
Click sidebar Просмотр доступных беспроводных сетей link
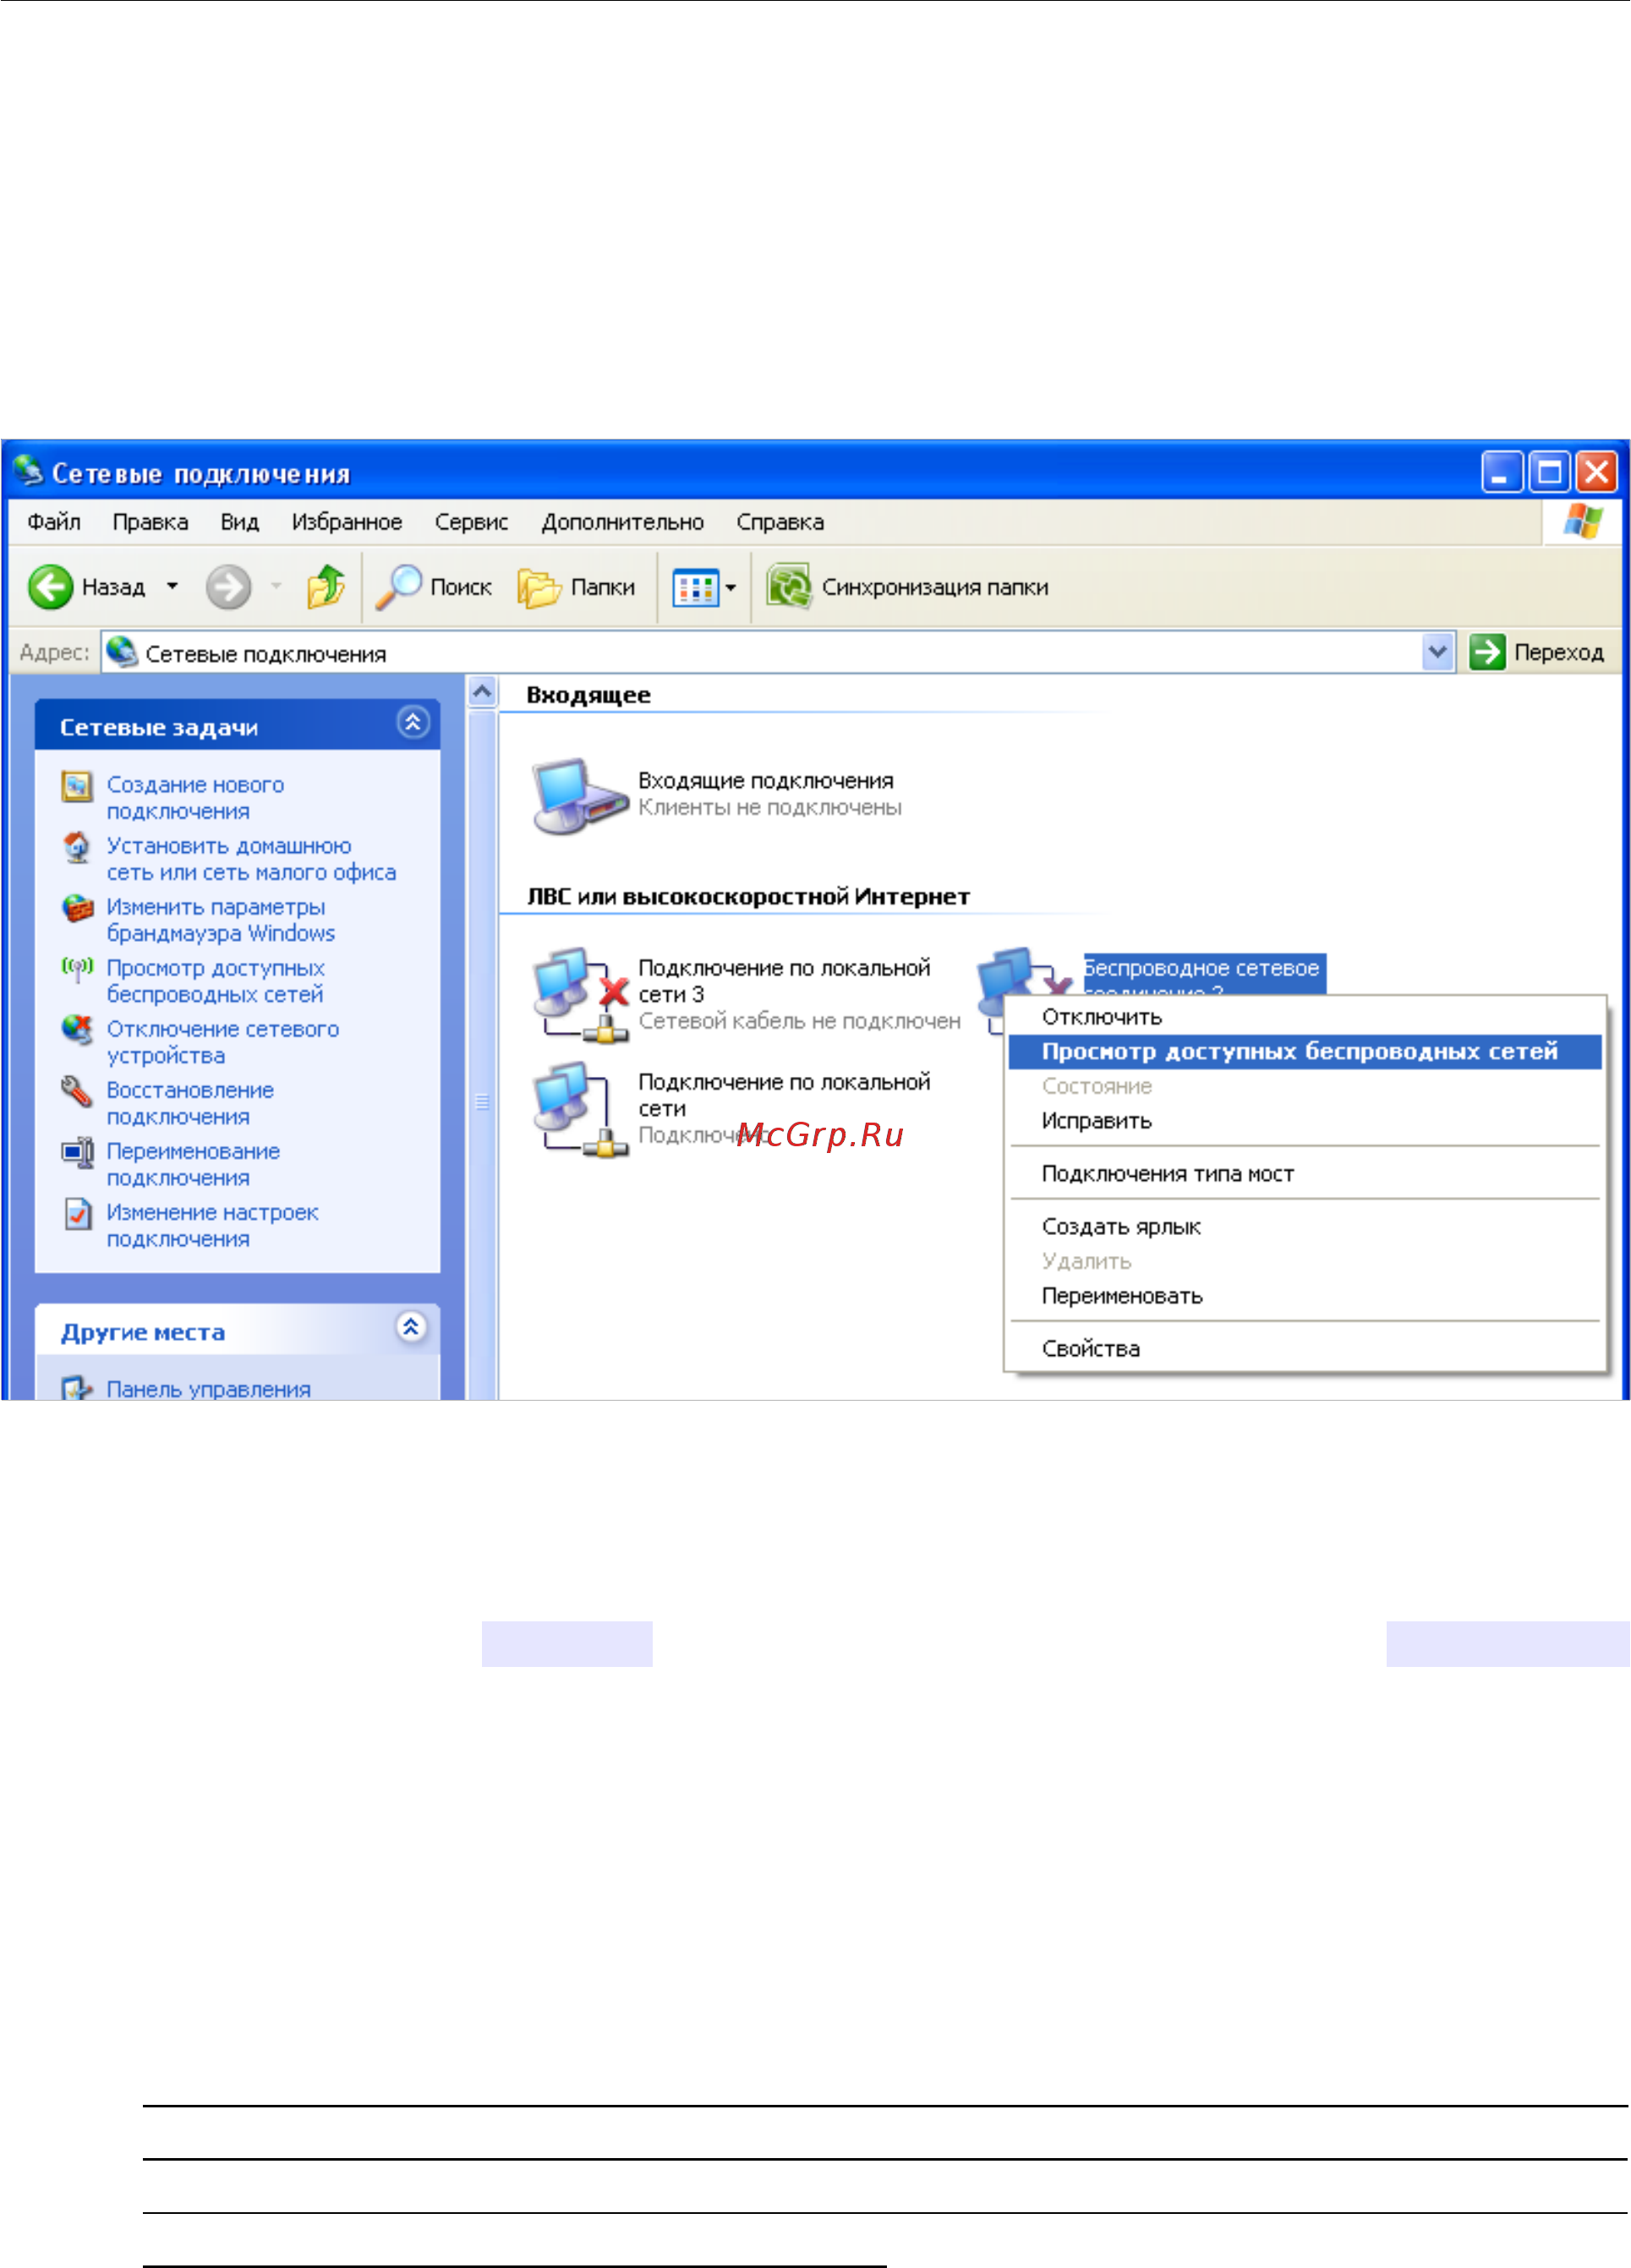pos(216,981)
